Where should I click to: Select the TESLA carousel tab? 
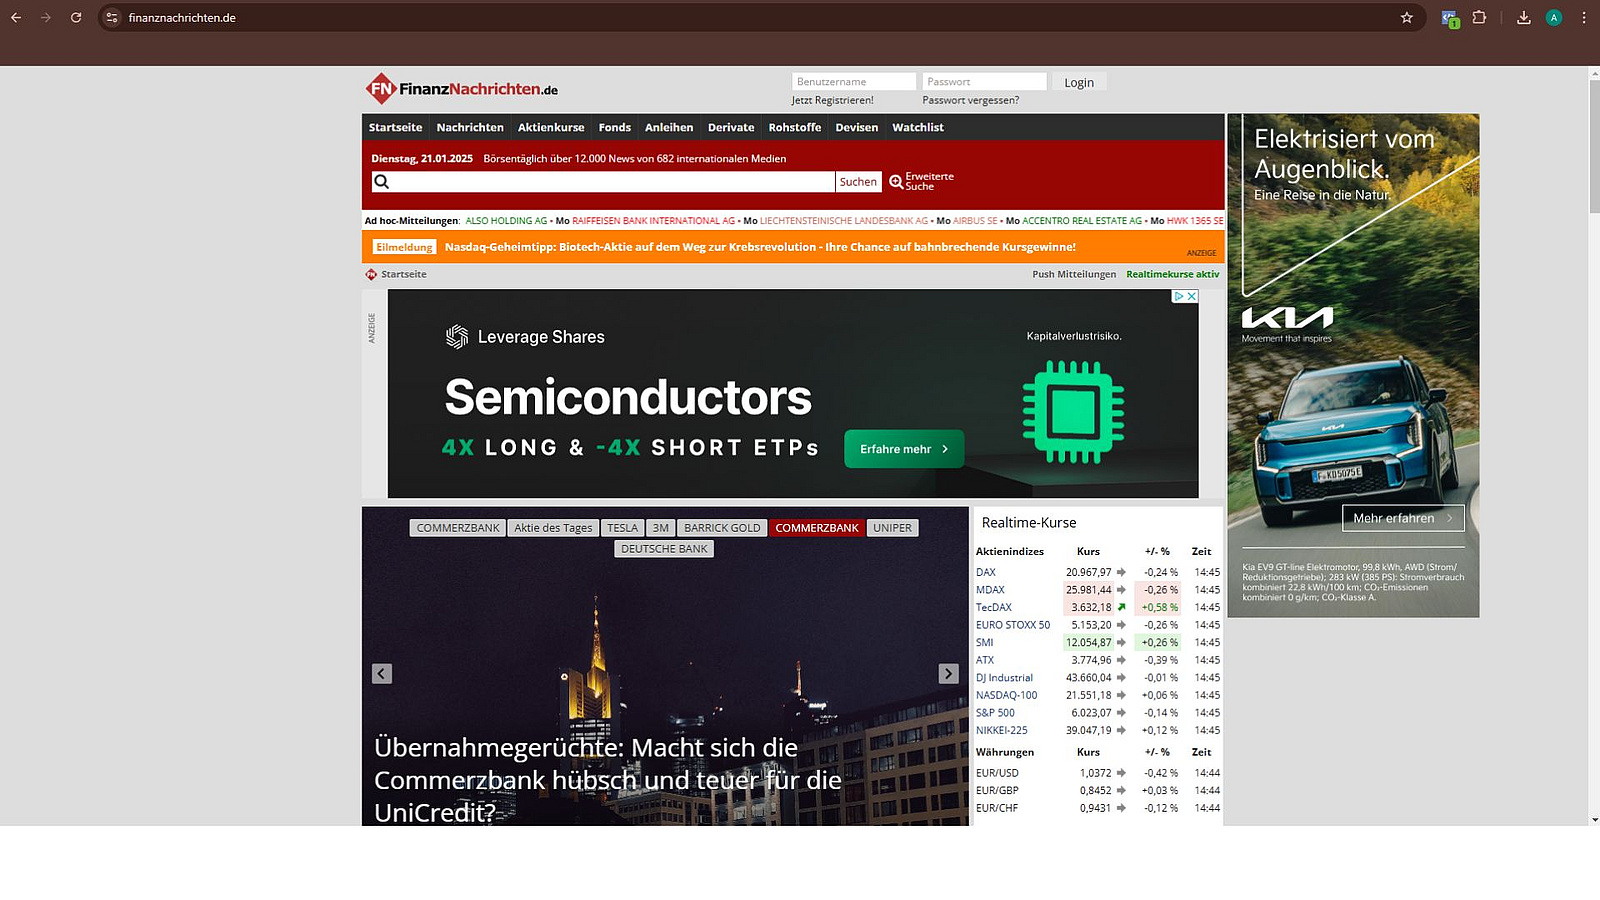[622, 528]
